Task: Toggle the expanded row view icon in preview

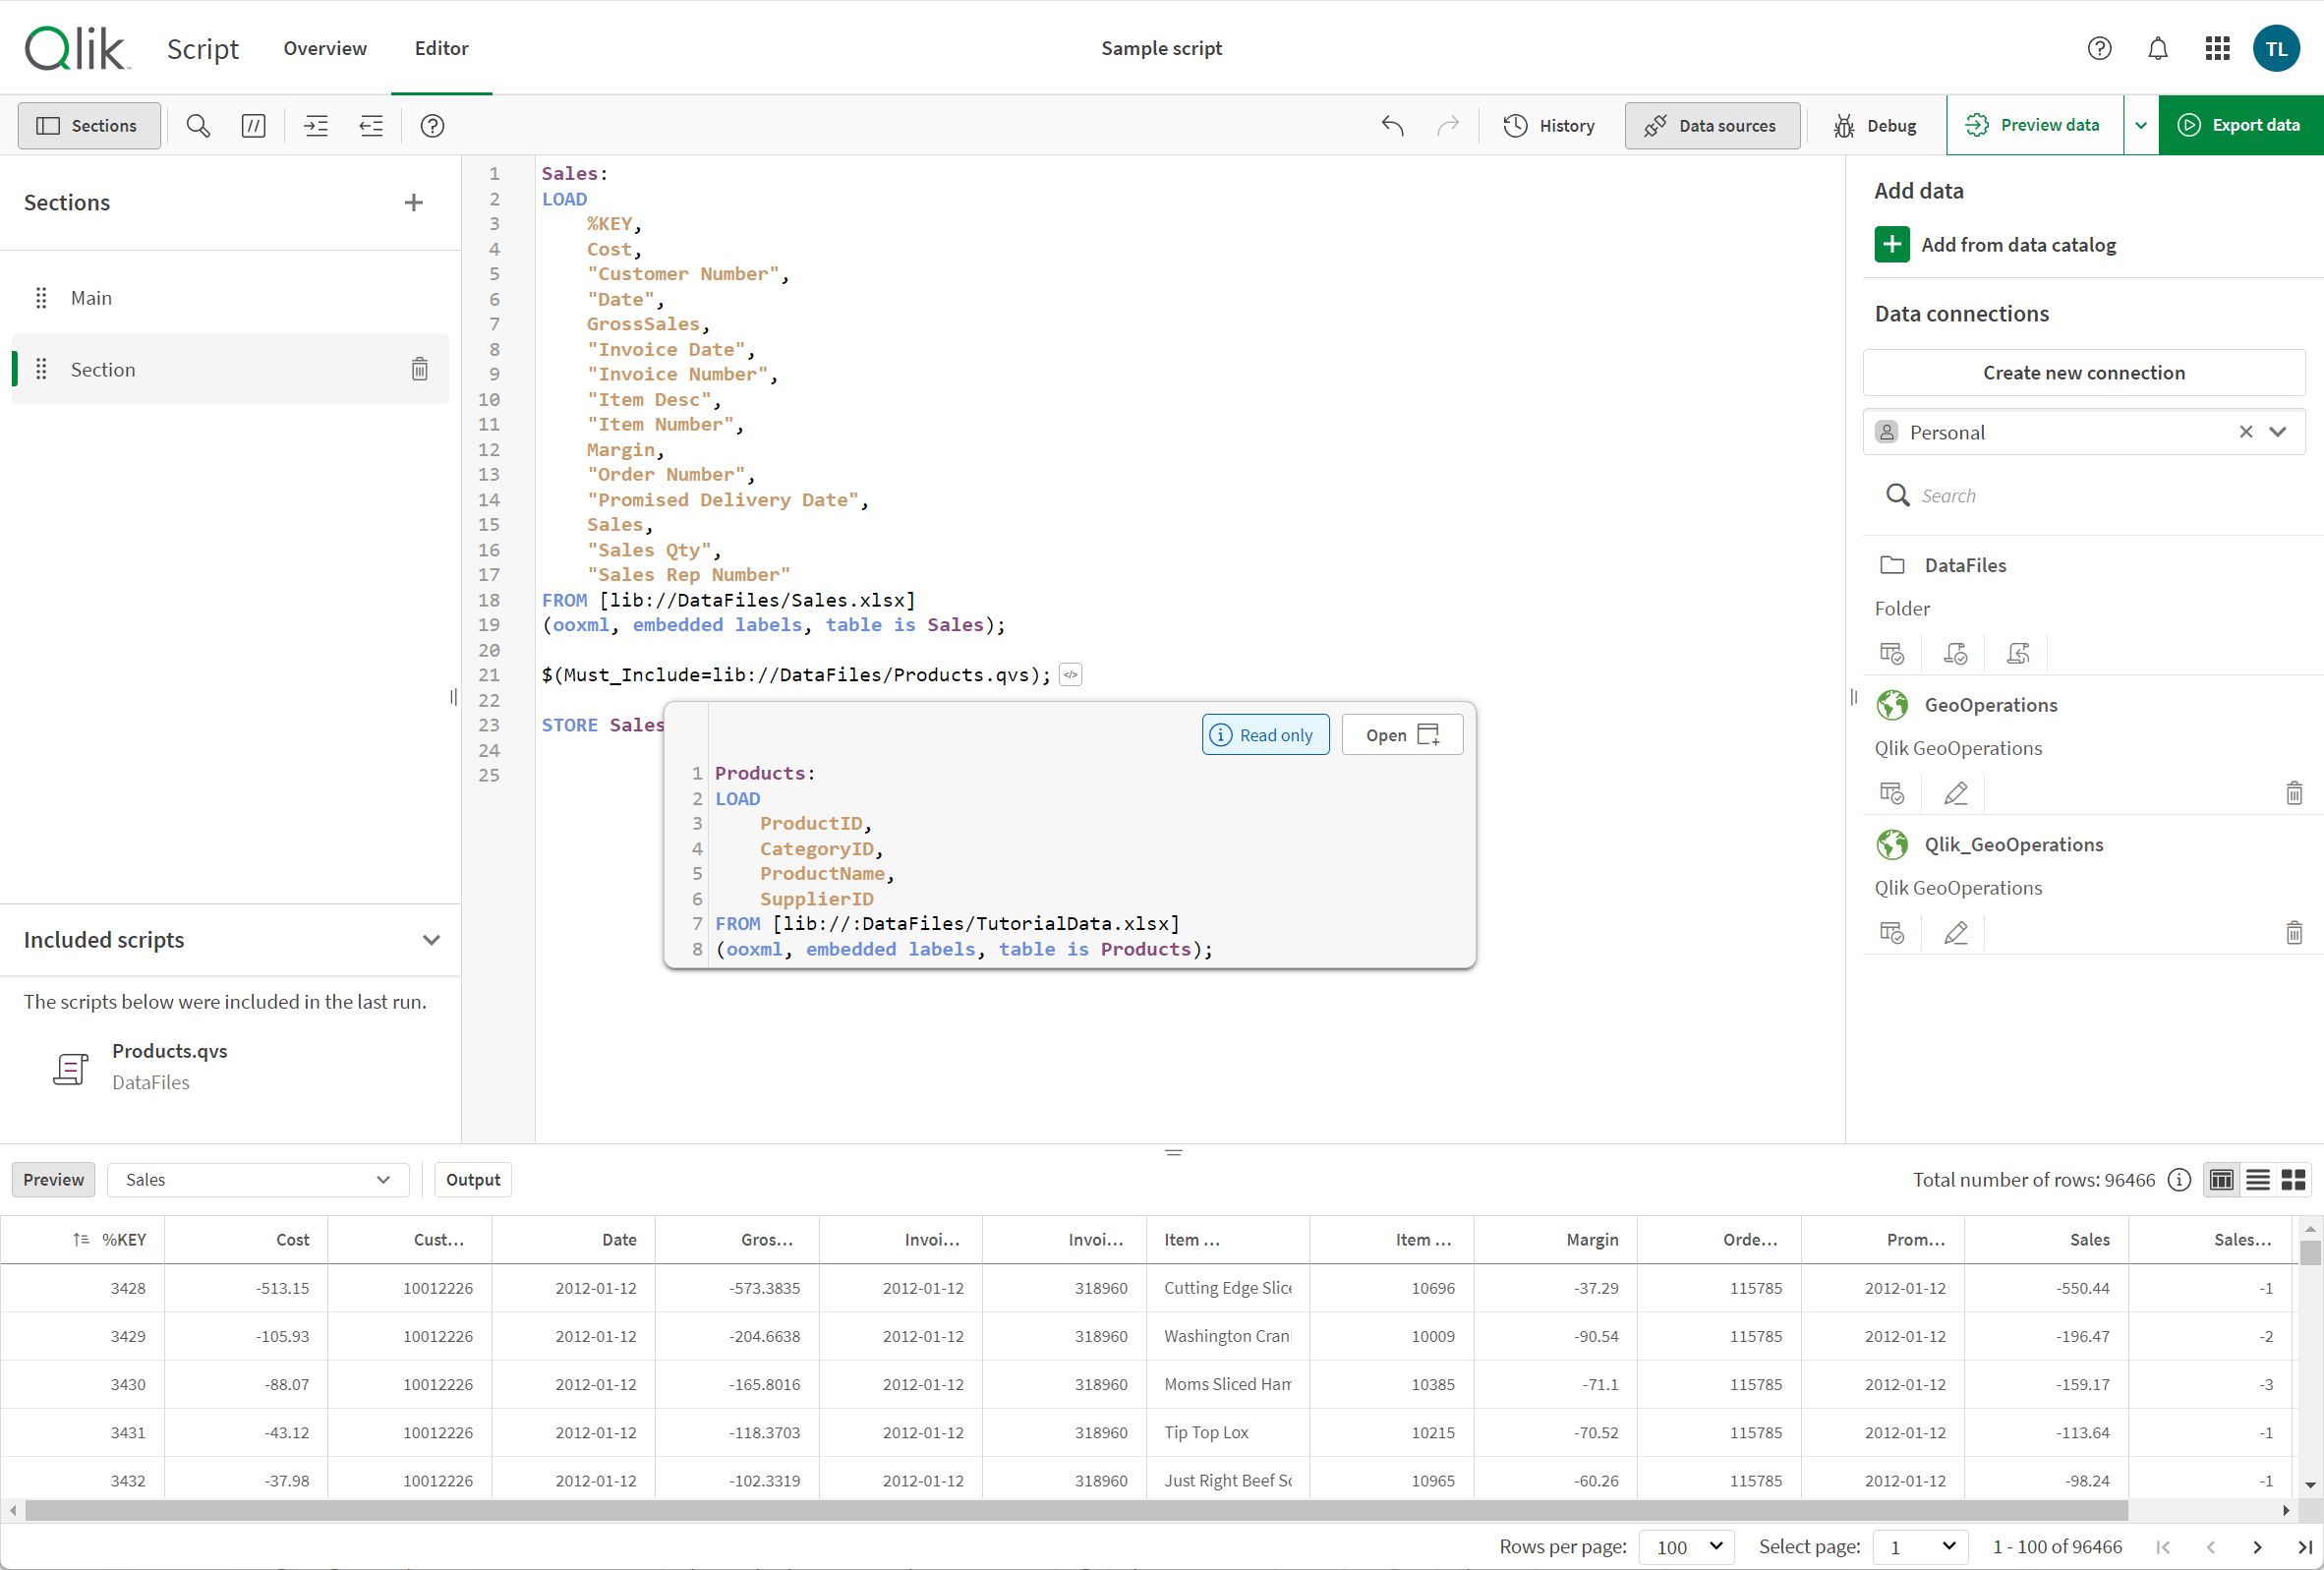Action: click(x=2259, y=1180)
